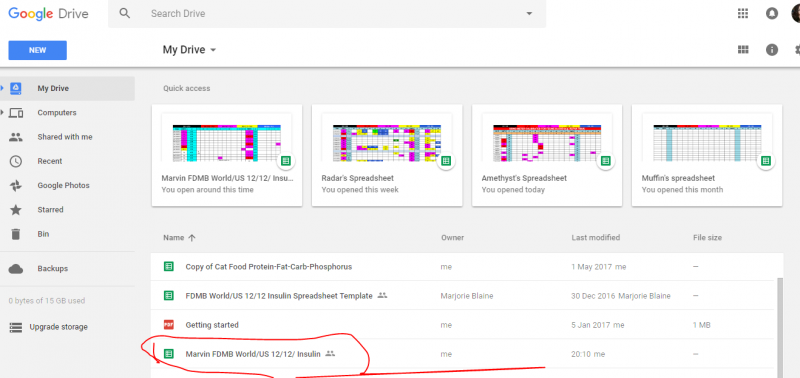
Task: Switch to grid view layout
Action: tap(743, 49)
